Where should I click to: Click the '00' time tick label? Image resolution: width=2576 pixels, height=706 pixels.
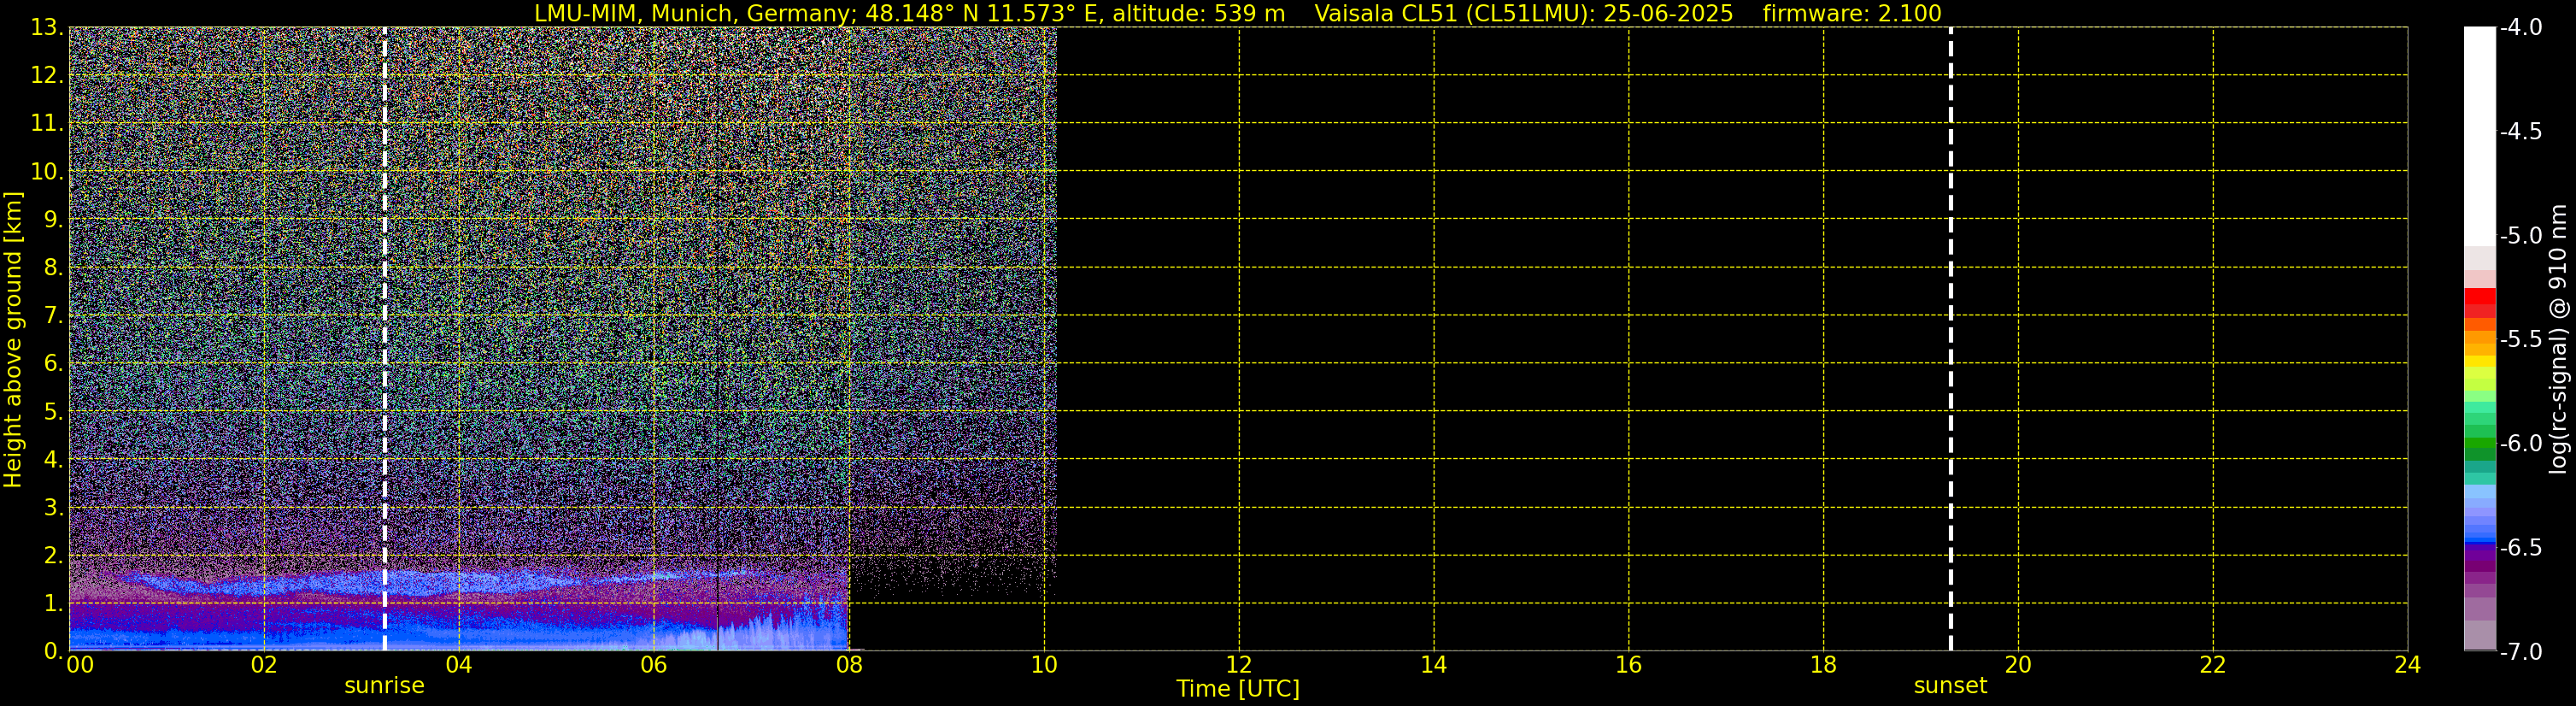pyautogui.click(x=80, y=665)
